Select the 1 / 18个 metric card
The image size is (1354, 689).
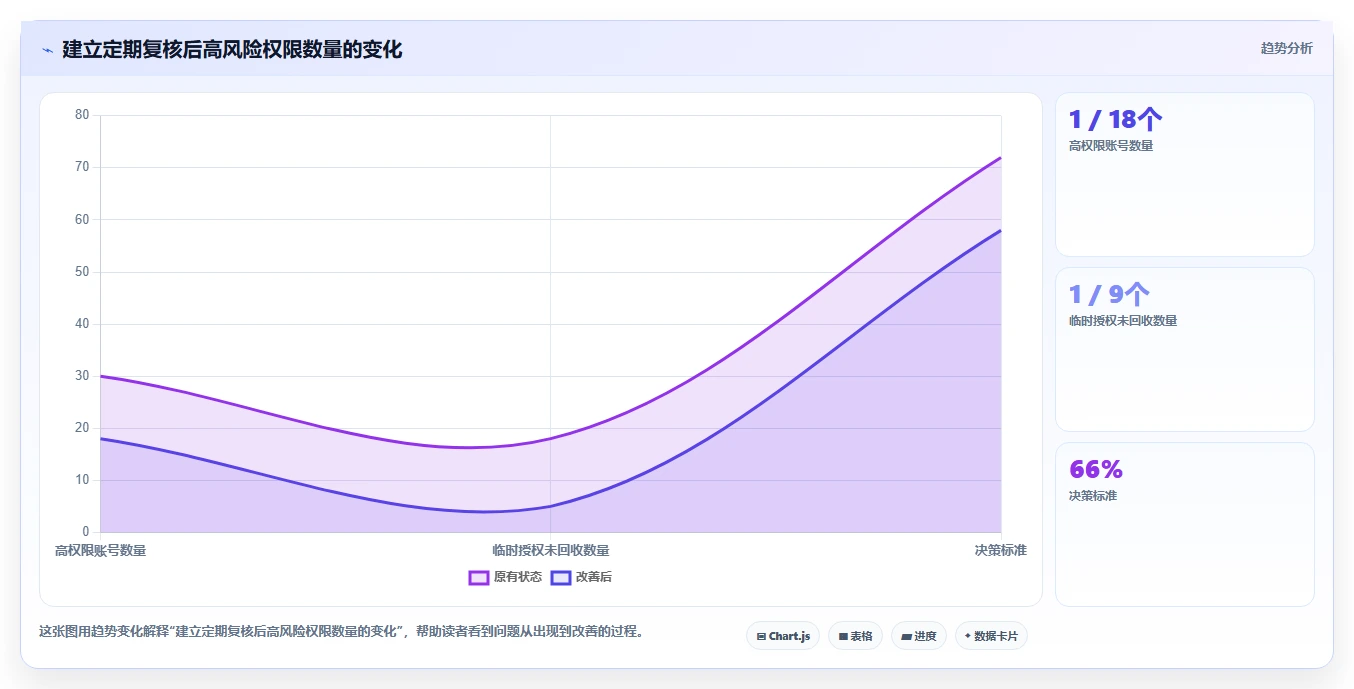point(1185,175)
